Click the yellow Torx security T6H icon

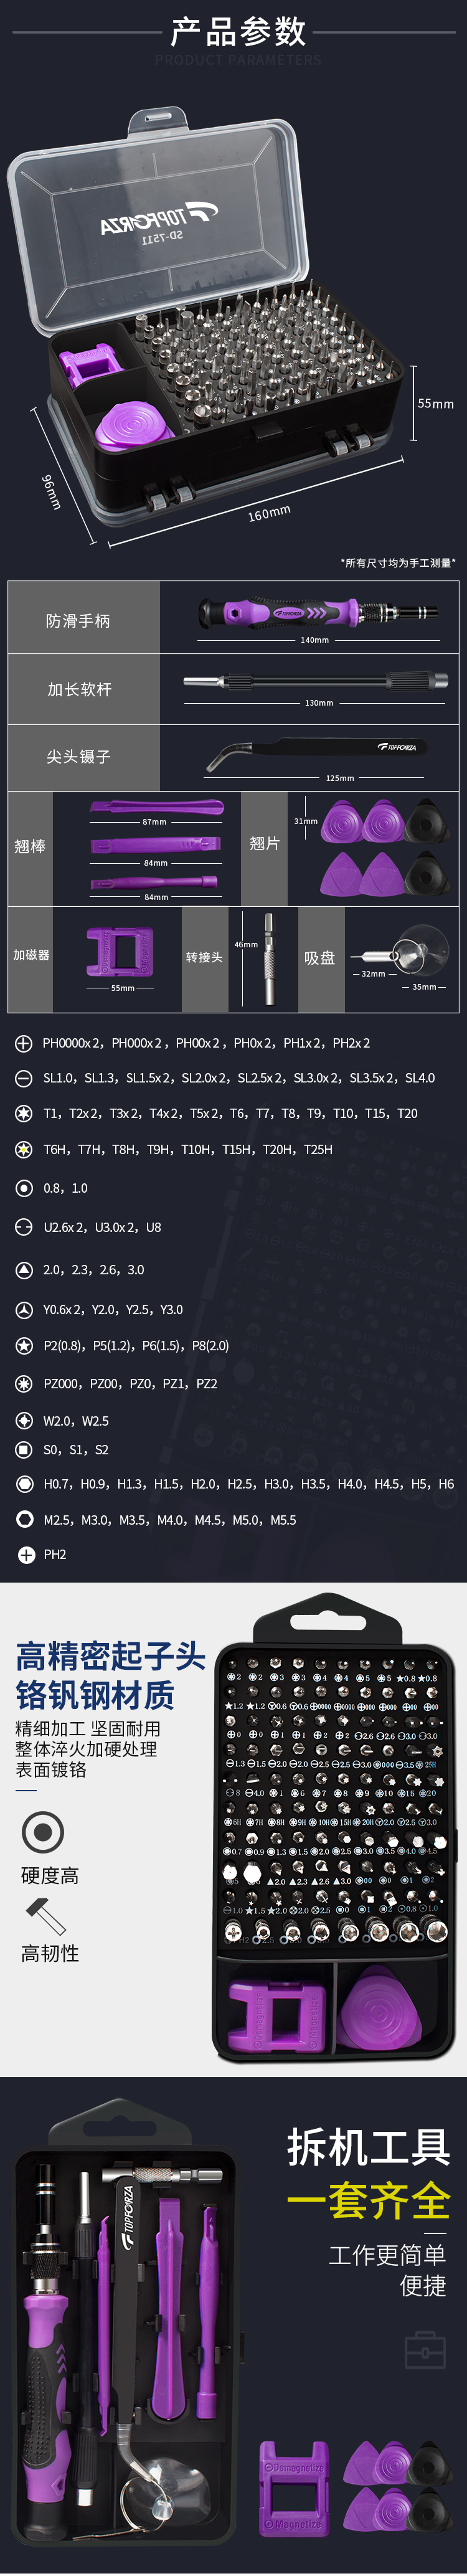(24, 1150)
